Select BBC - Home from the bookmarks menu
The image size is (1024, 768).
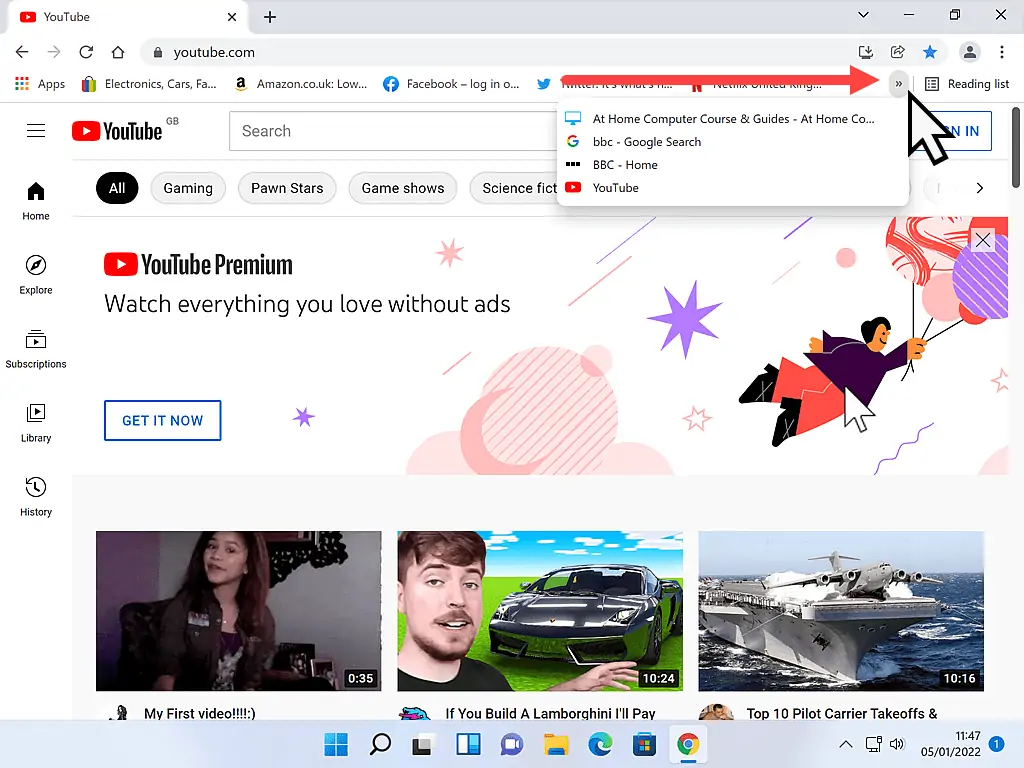[627, 164]
